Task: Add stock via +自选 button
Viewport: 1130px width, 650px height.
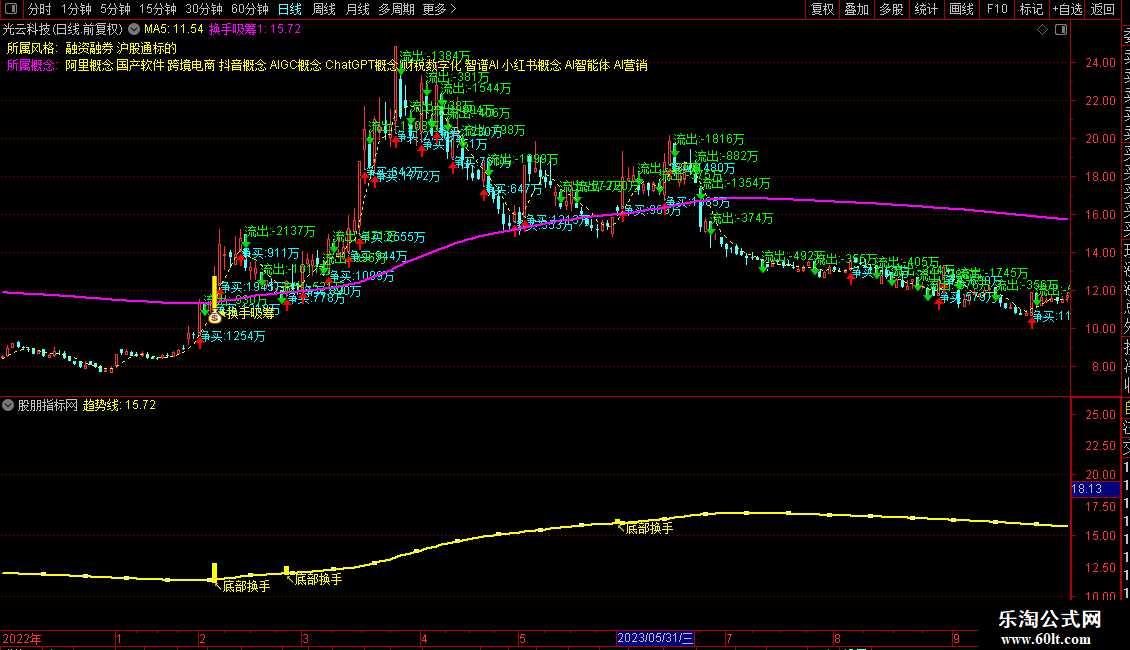Action: click(x=1068, y=9)
